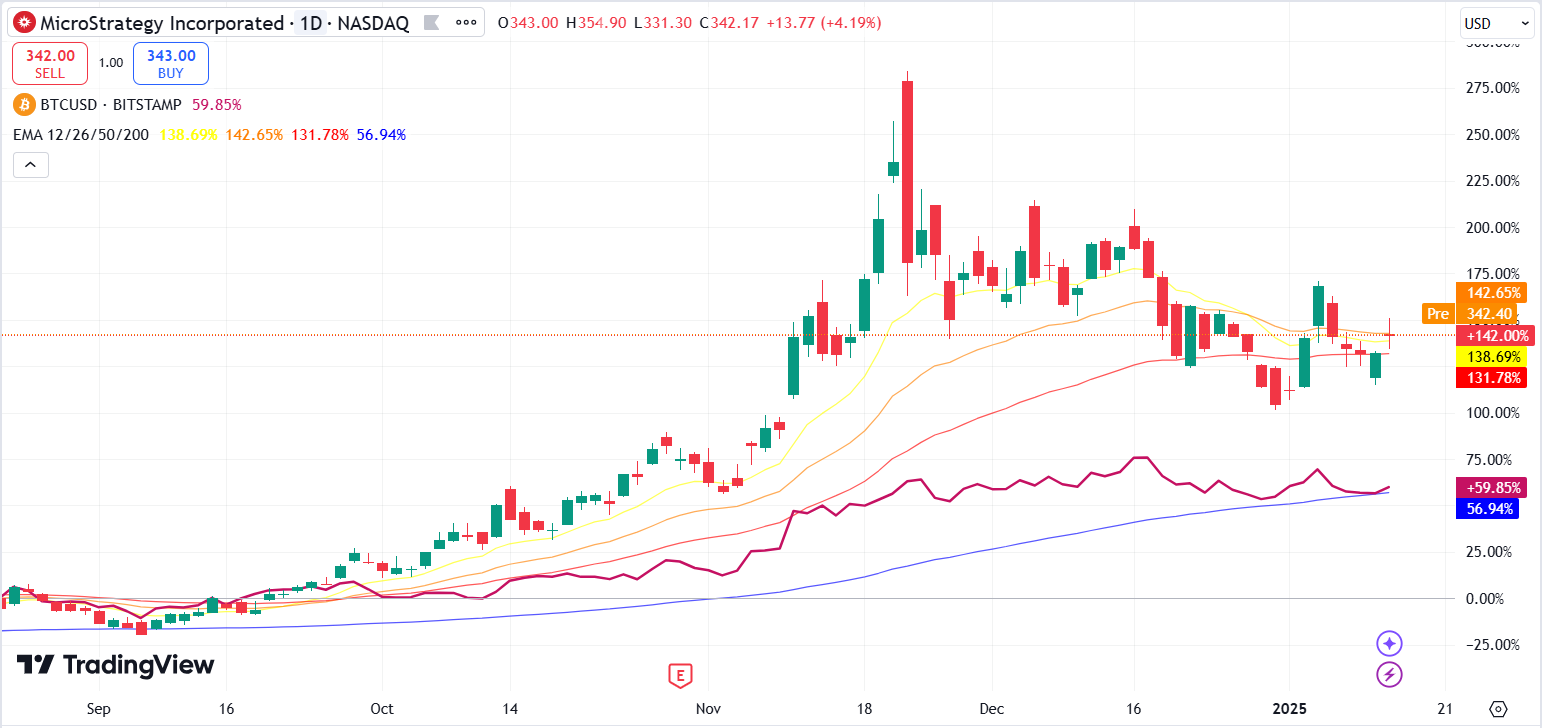Edit the 1.00 quantity field
Image resolution: width=1542 pixels, height=728 pixels.
(x=111, y=63)
